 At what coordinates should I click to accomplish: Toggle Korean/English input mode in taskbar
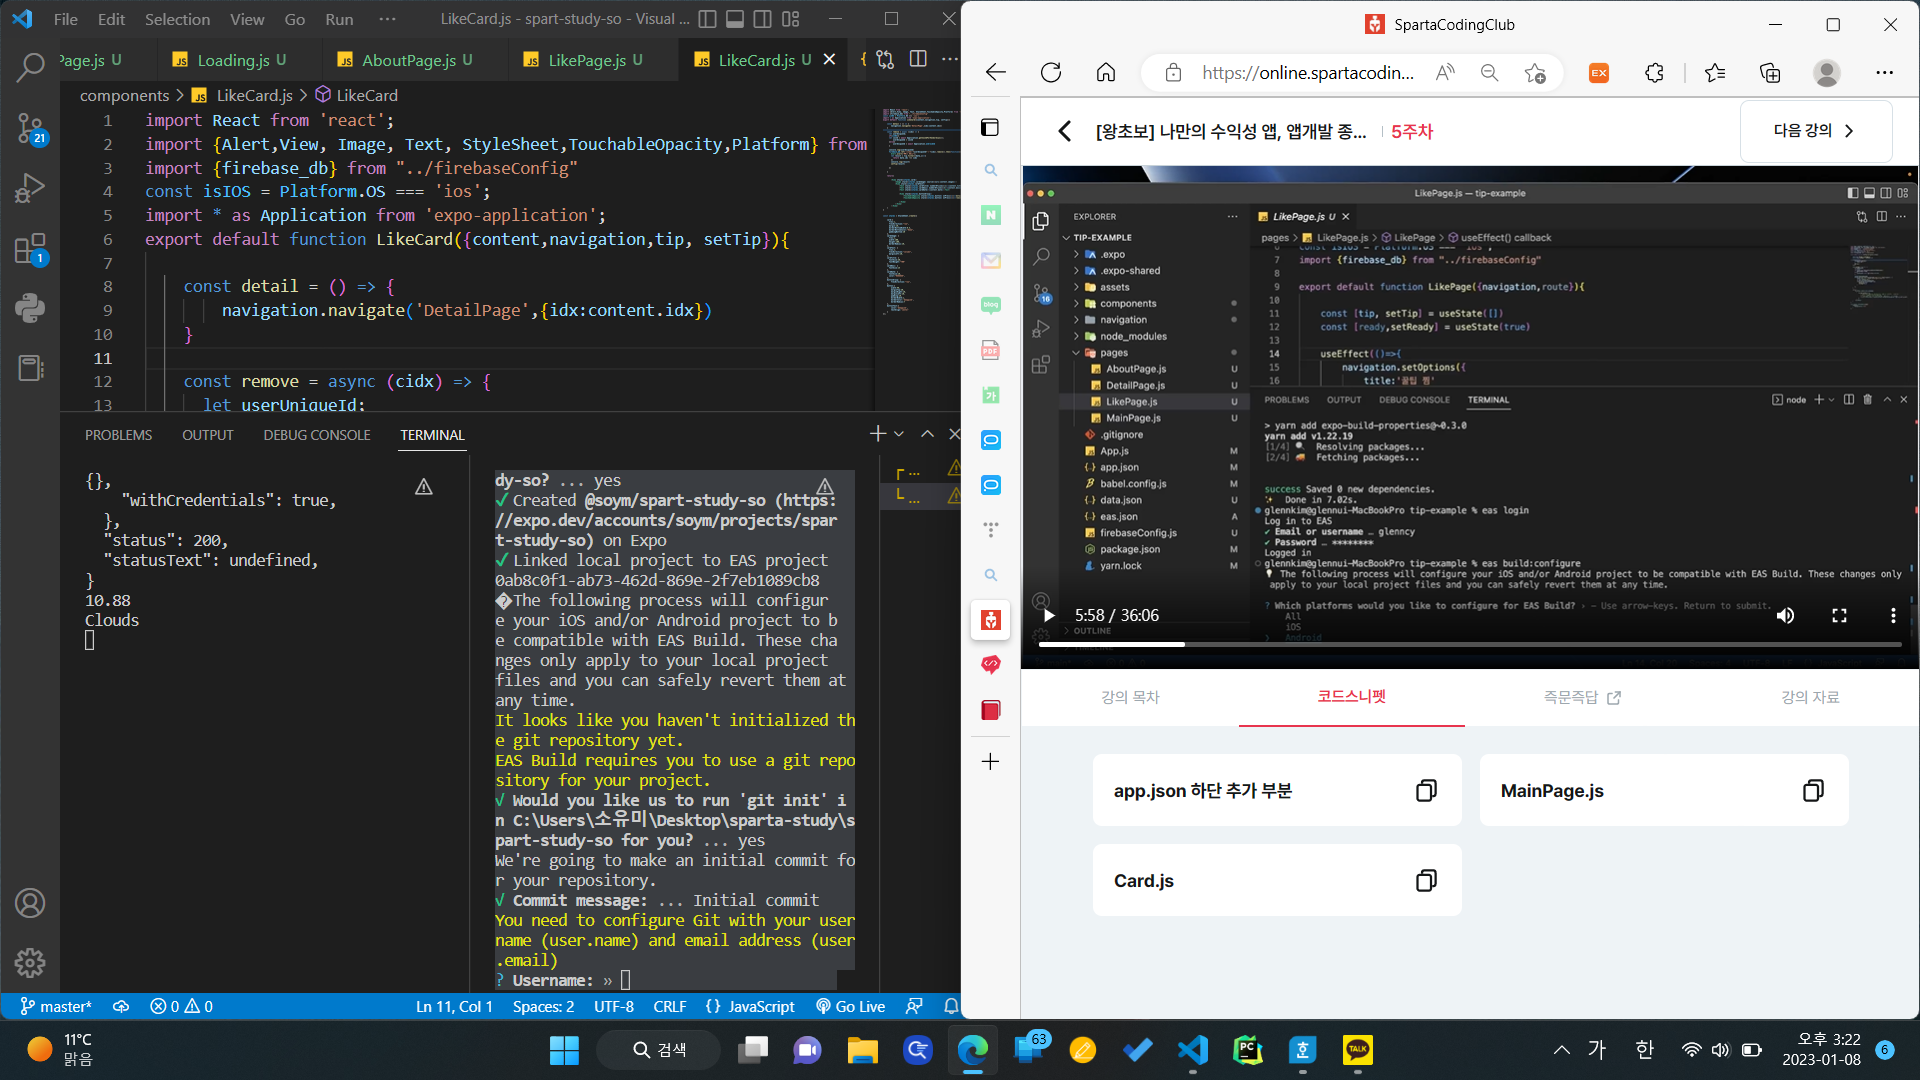pyautogui.click(x=1645, y=1049)
